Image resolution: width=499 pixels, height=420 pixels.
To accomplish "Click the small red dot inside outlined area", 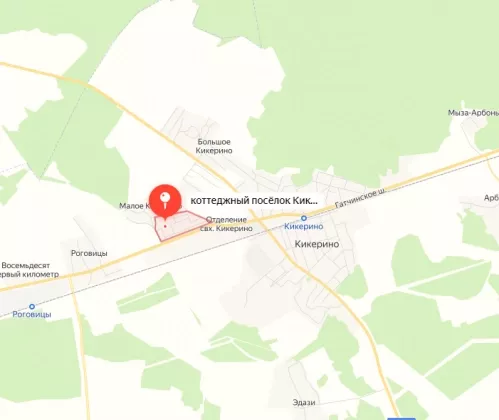I will [x=165, y=227].
